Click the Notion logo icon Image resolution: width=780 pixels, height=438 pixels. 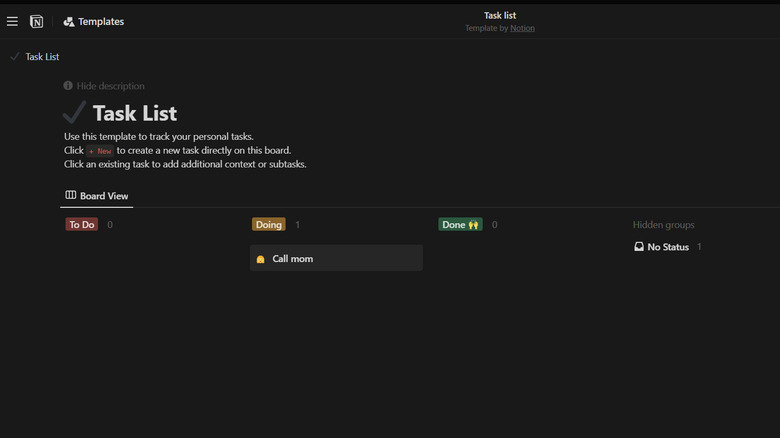(x=36, y=21)
